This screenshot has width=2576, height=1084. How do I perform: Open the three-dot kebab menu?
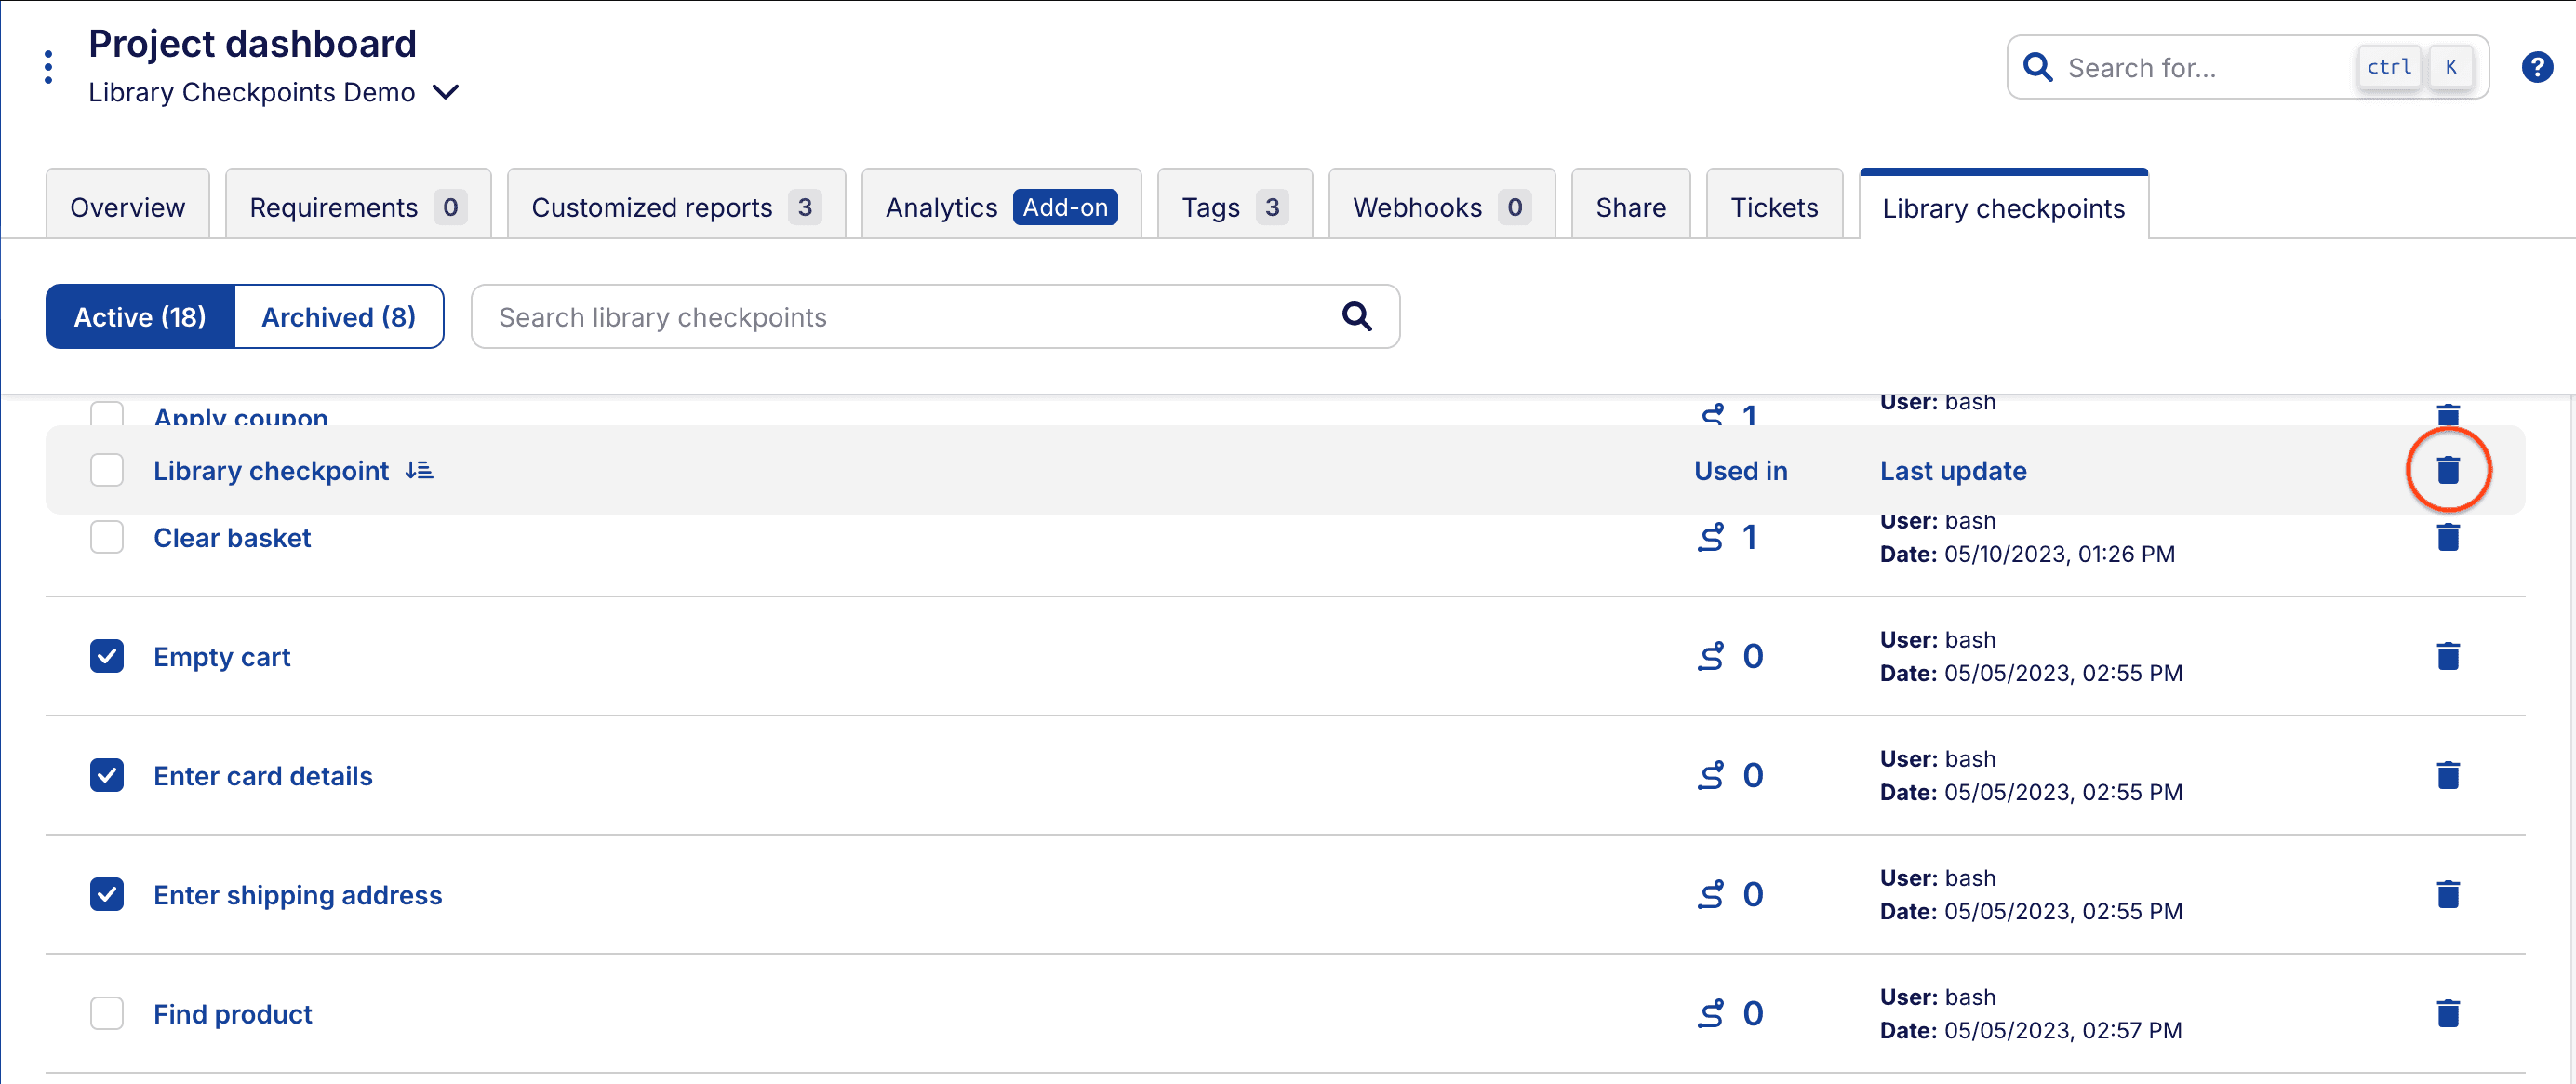point(48,67)
